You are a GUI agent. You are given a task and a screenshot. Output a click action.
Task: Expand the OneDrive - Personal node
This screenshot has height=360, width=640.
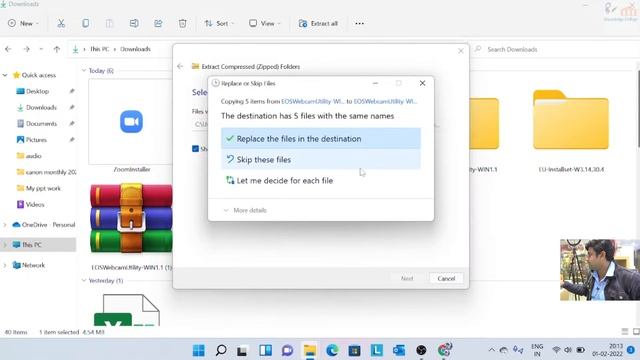coord(5,225)
